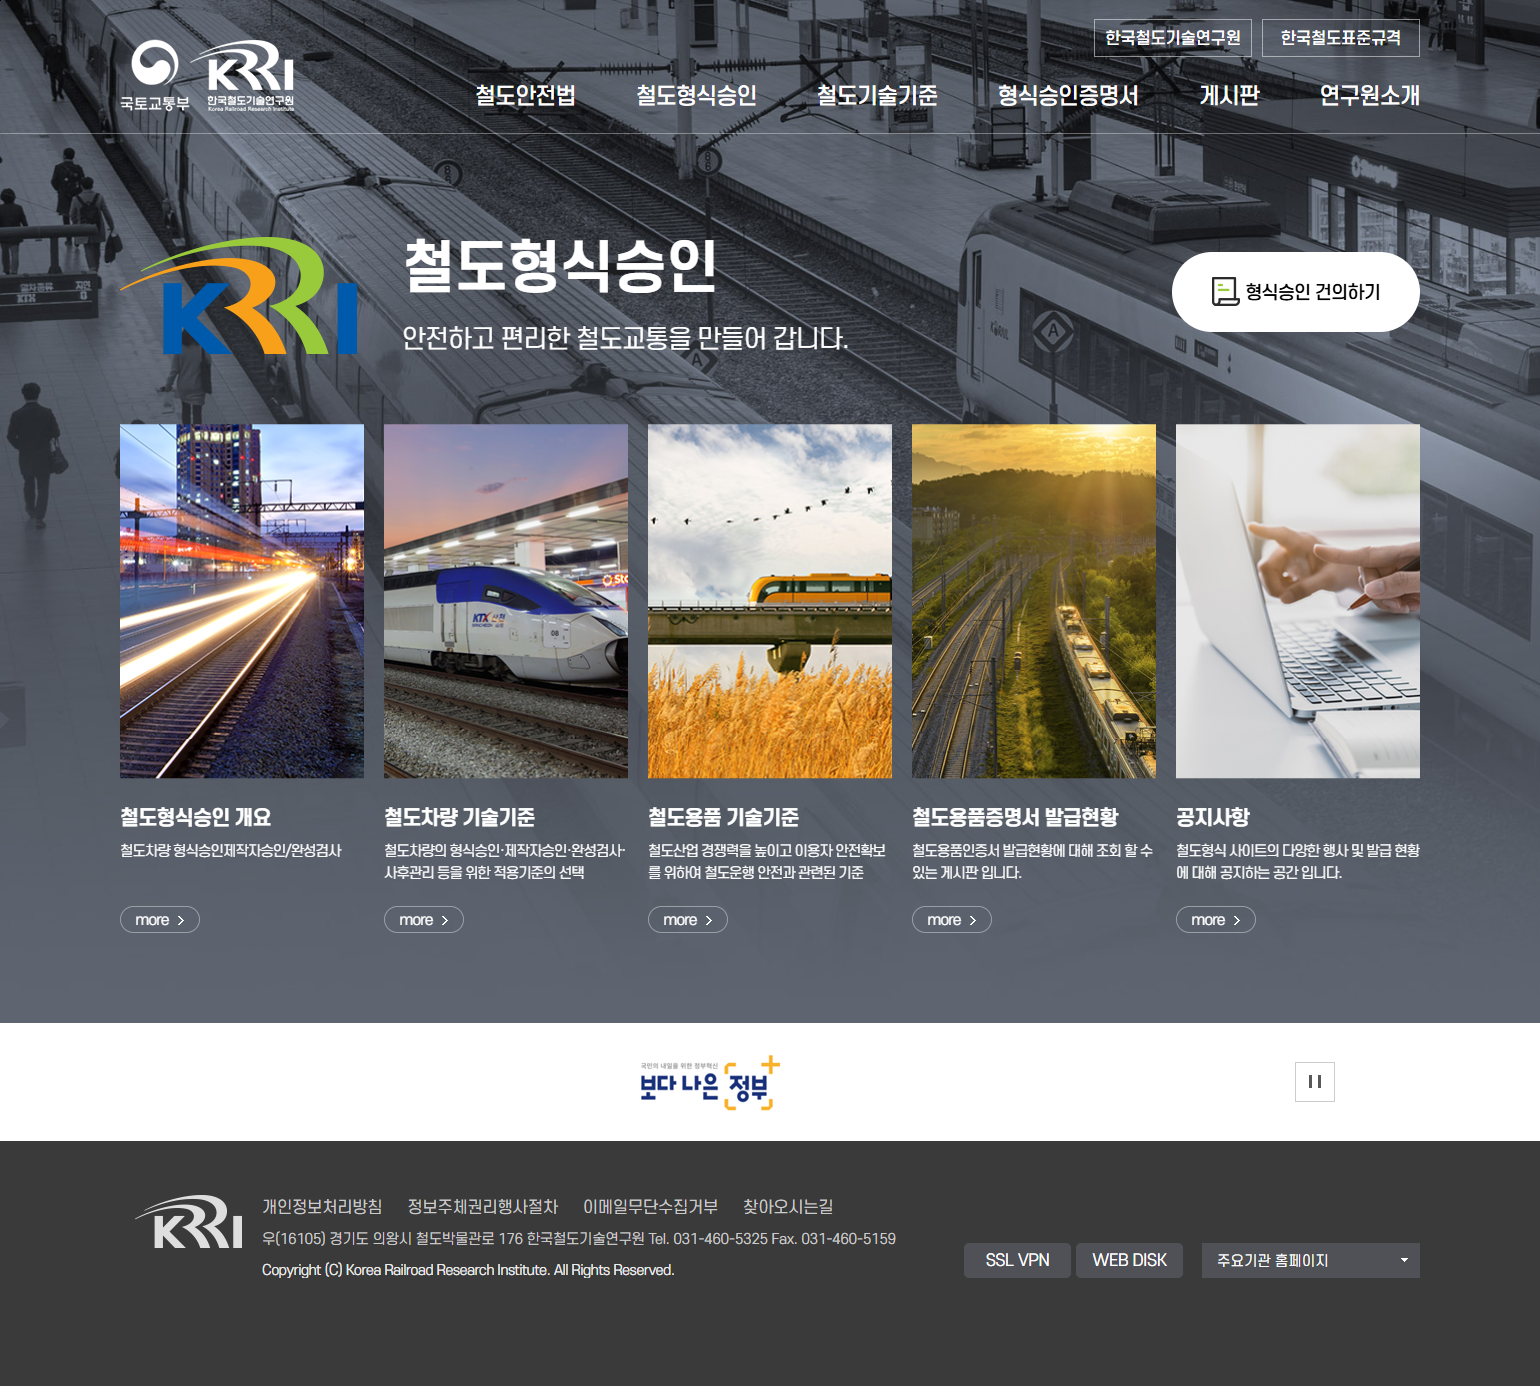The width and height of the screenshot is (1540, 1388).
Task: Open the laptop thumbnail for 공지사항
Action: (1298, 601)
